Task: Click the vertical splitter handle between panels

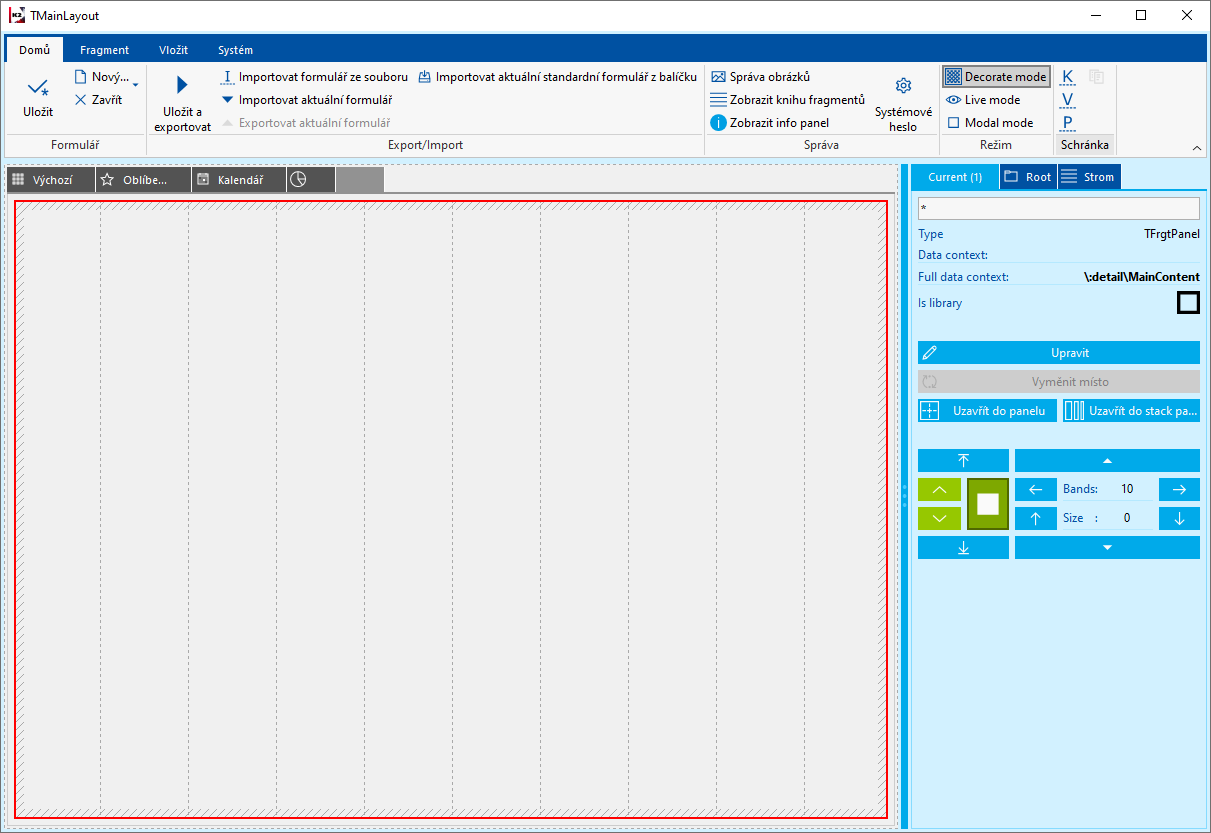Action: 904,495
